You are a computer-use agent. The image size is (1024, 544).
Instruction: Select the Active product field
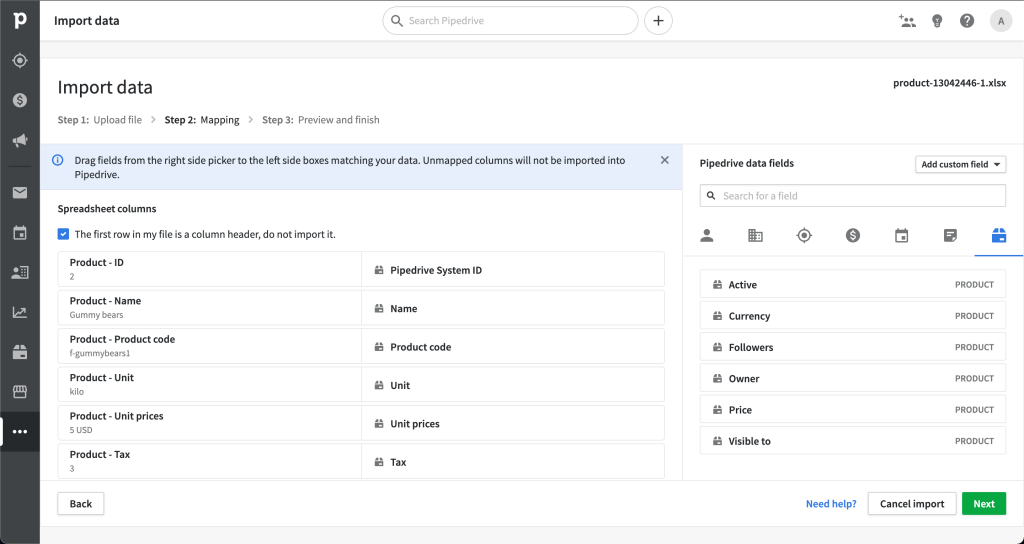click(x=853, y=285)
